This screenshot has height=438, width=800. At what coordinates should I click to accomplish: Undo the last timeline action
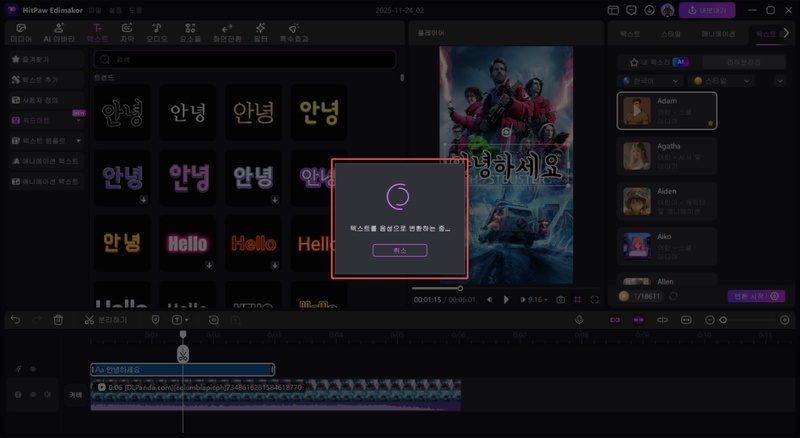tap(15, 320)
